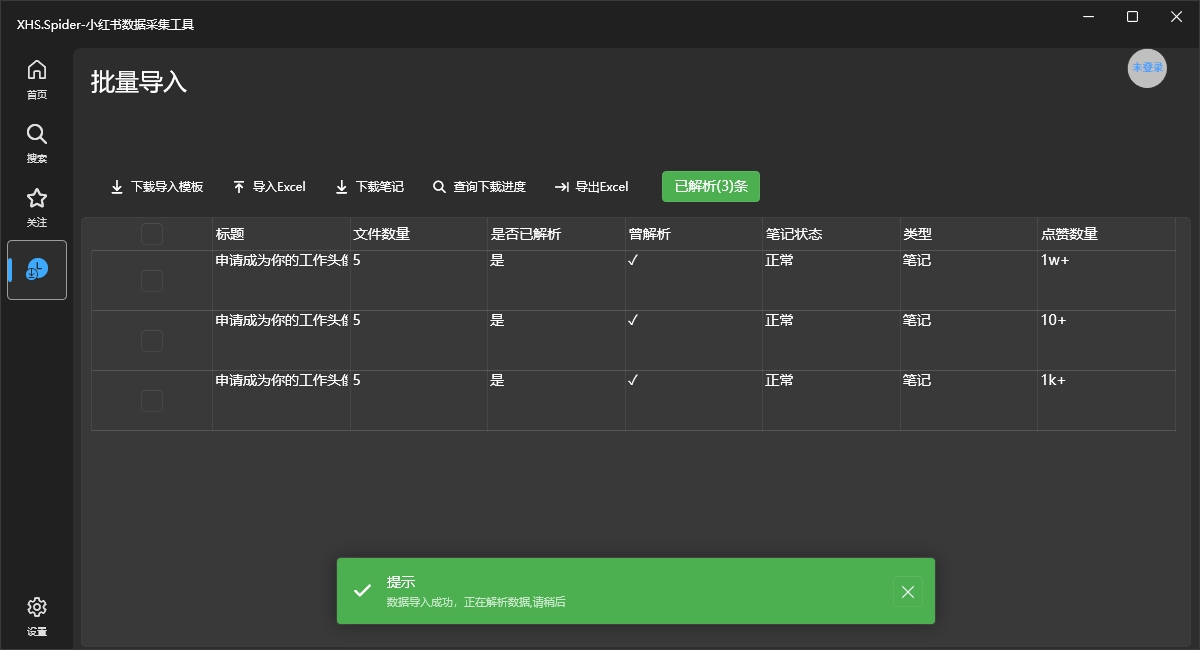Click 曾解析 column header
1200x650 pixels.
click(x=694, y=234)
